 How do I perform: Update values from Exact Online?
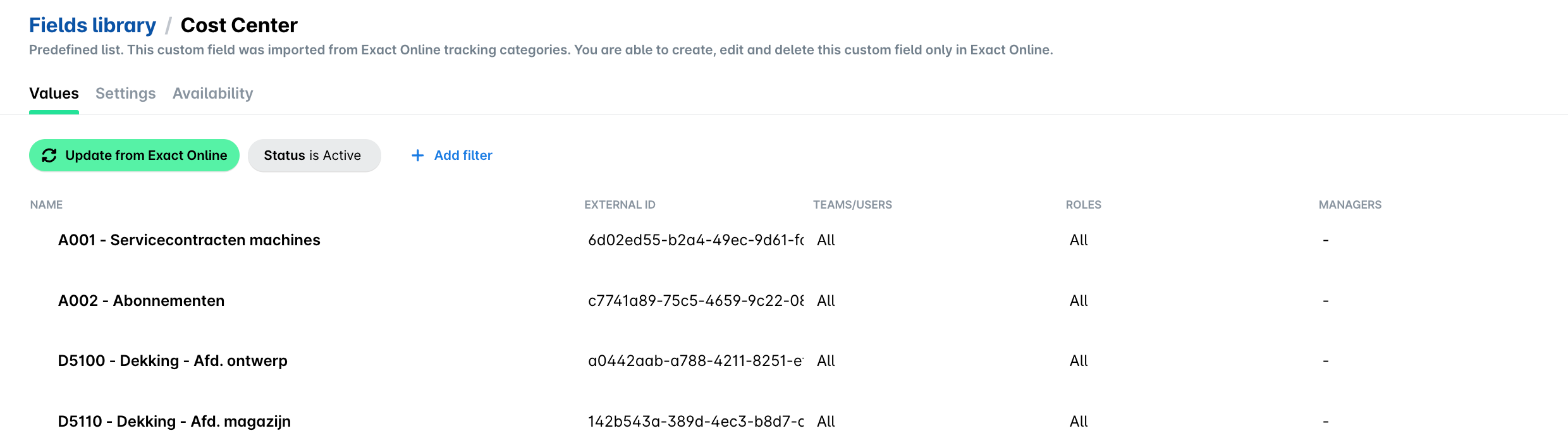pyautogui.click(x=134, y=155)
